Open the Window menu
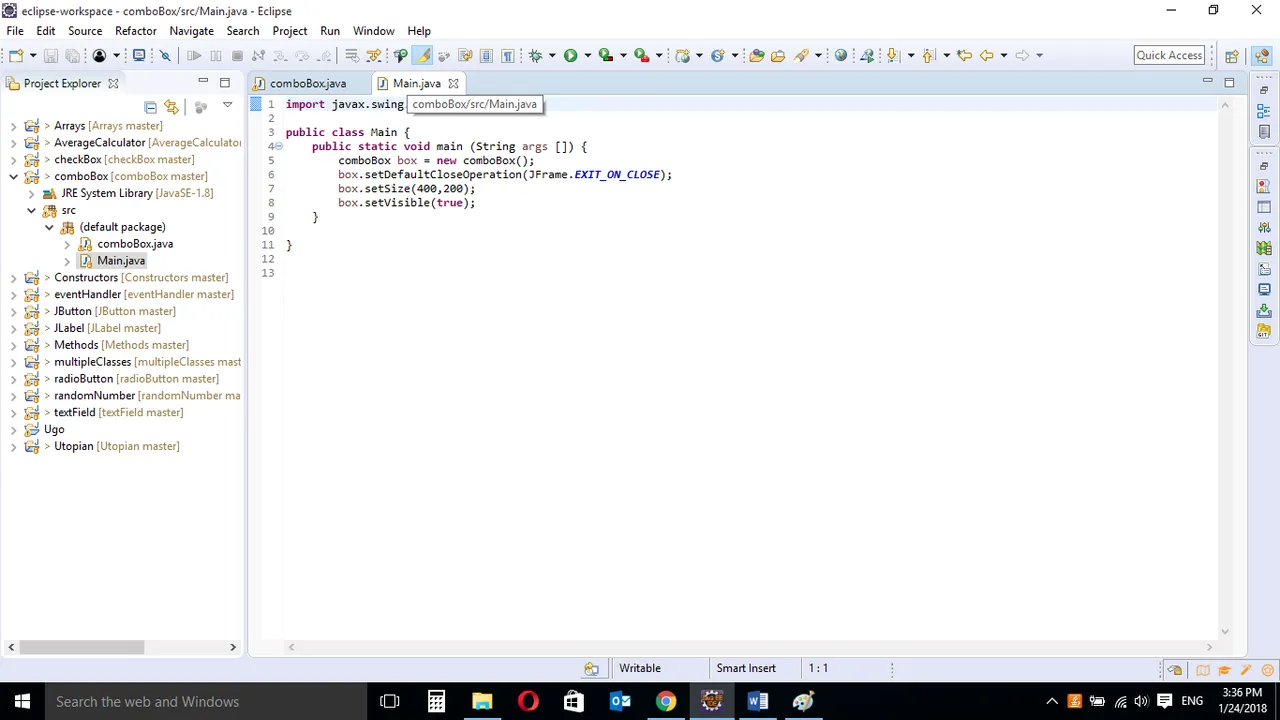Viewport: 1280px width, 720px height. tap(373, 31)
